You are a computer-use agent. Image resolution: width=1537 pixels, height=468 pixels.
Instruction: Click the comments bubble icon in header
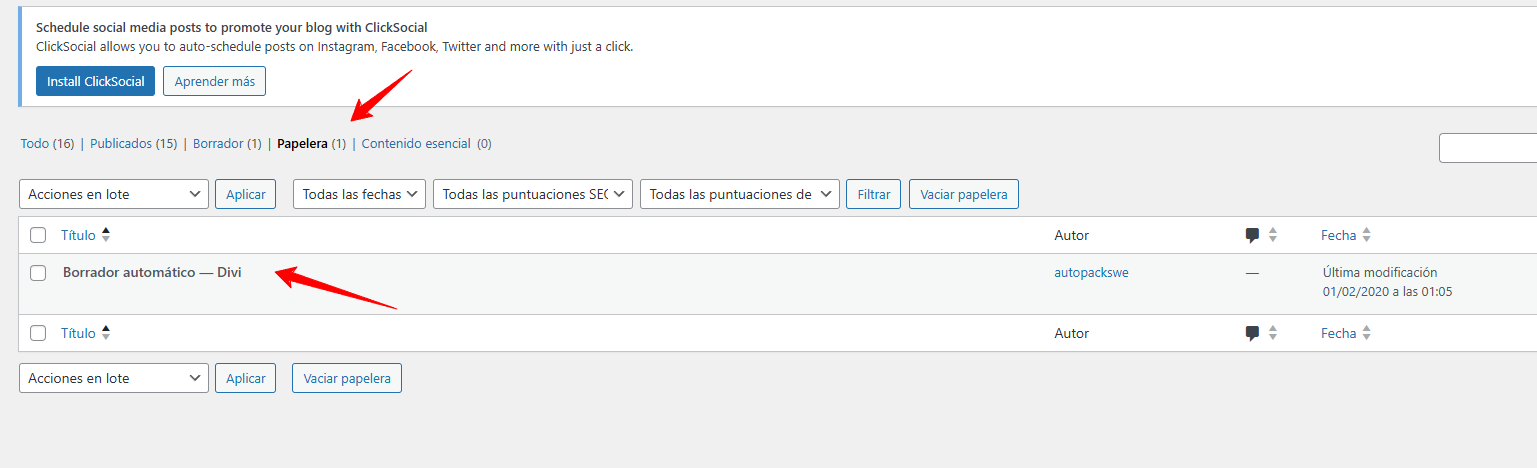(1252, 236)
